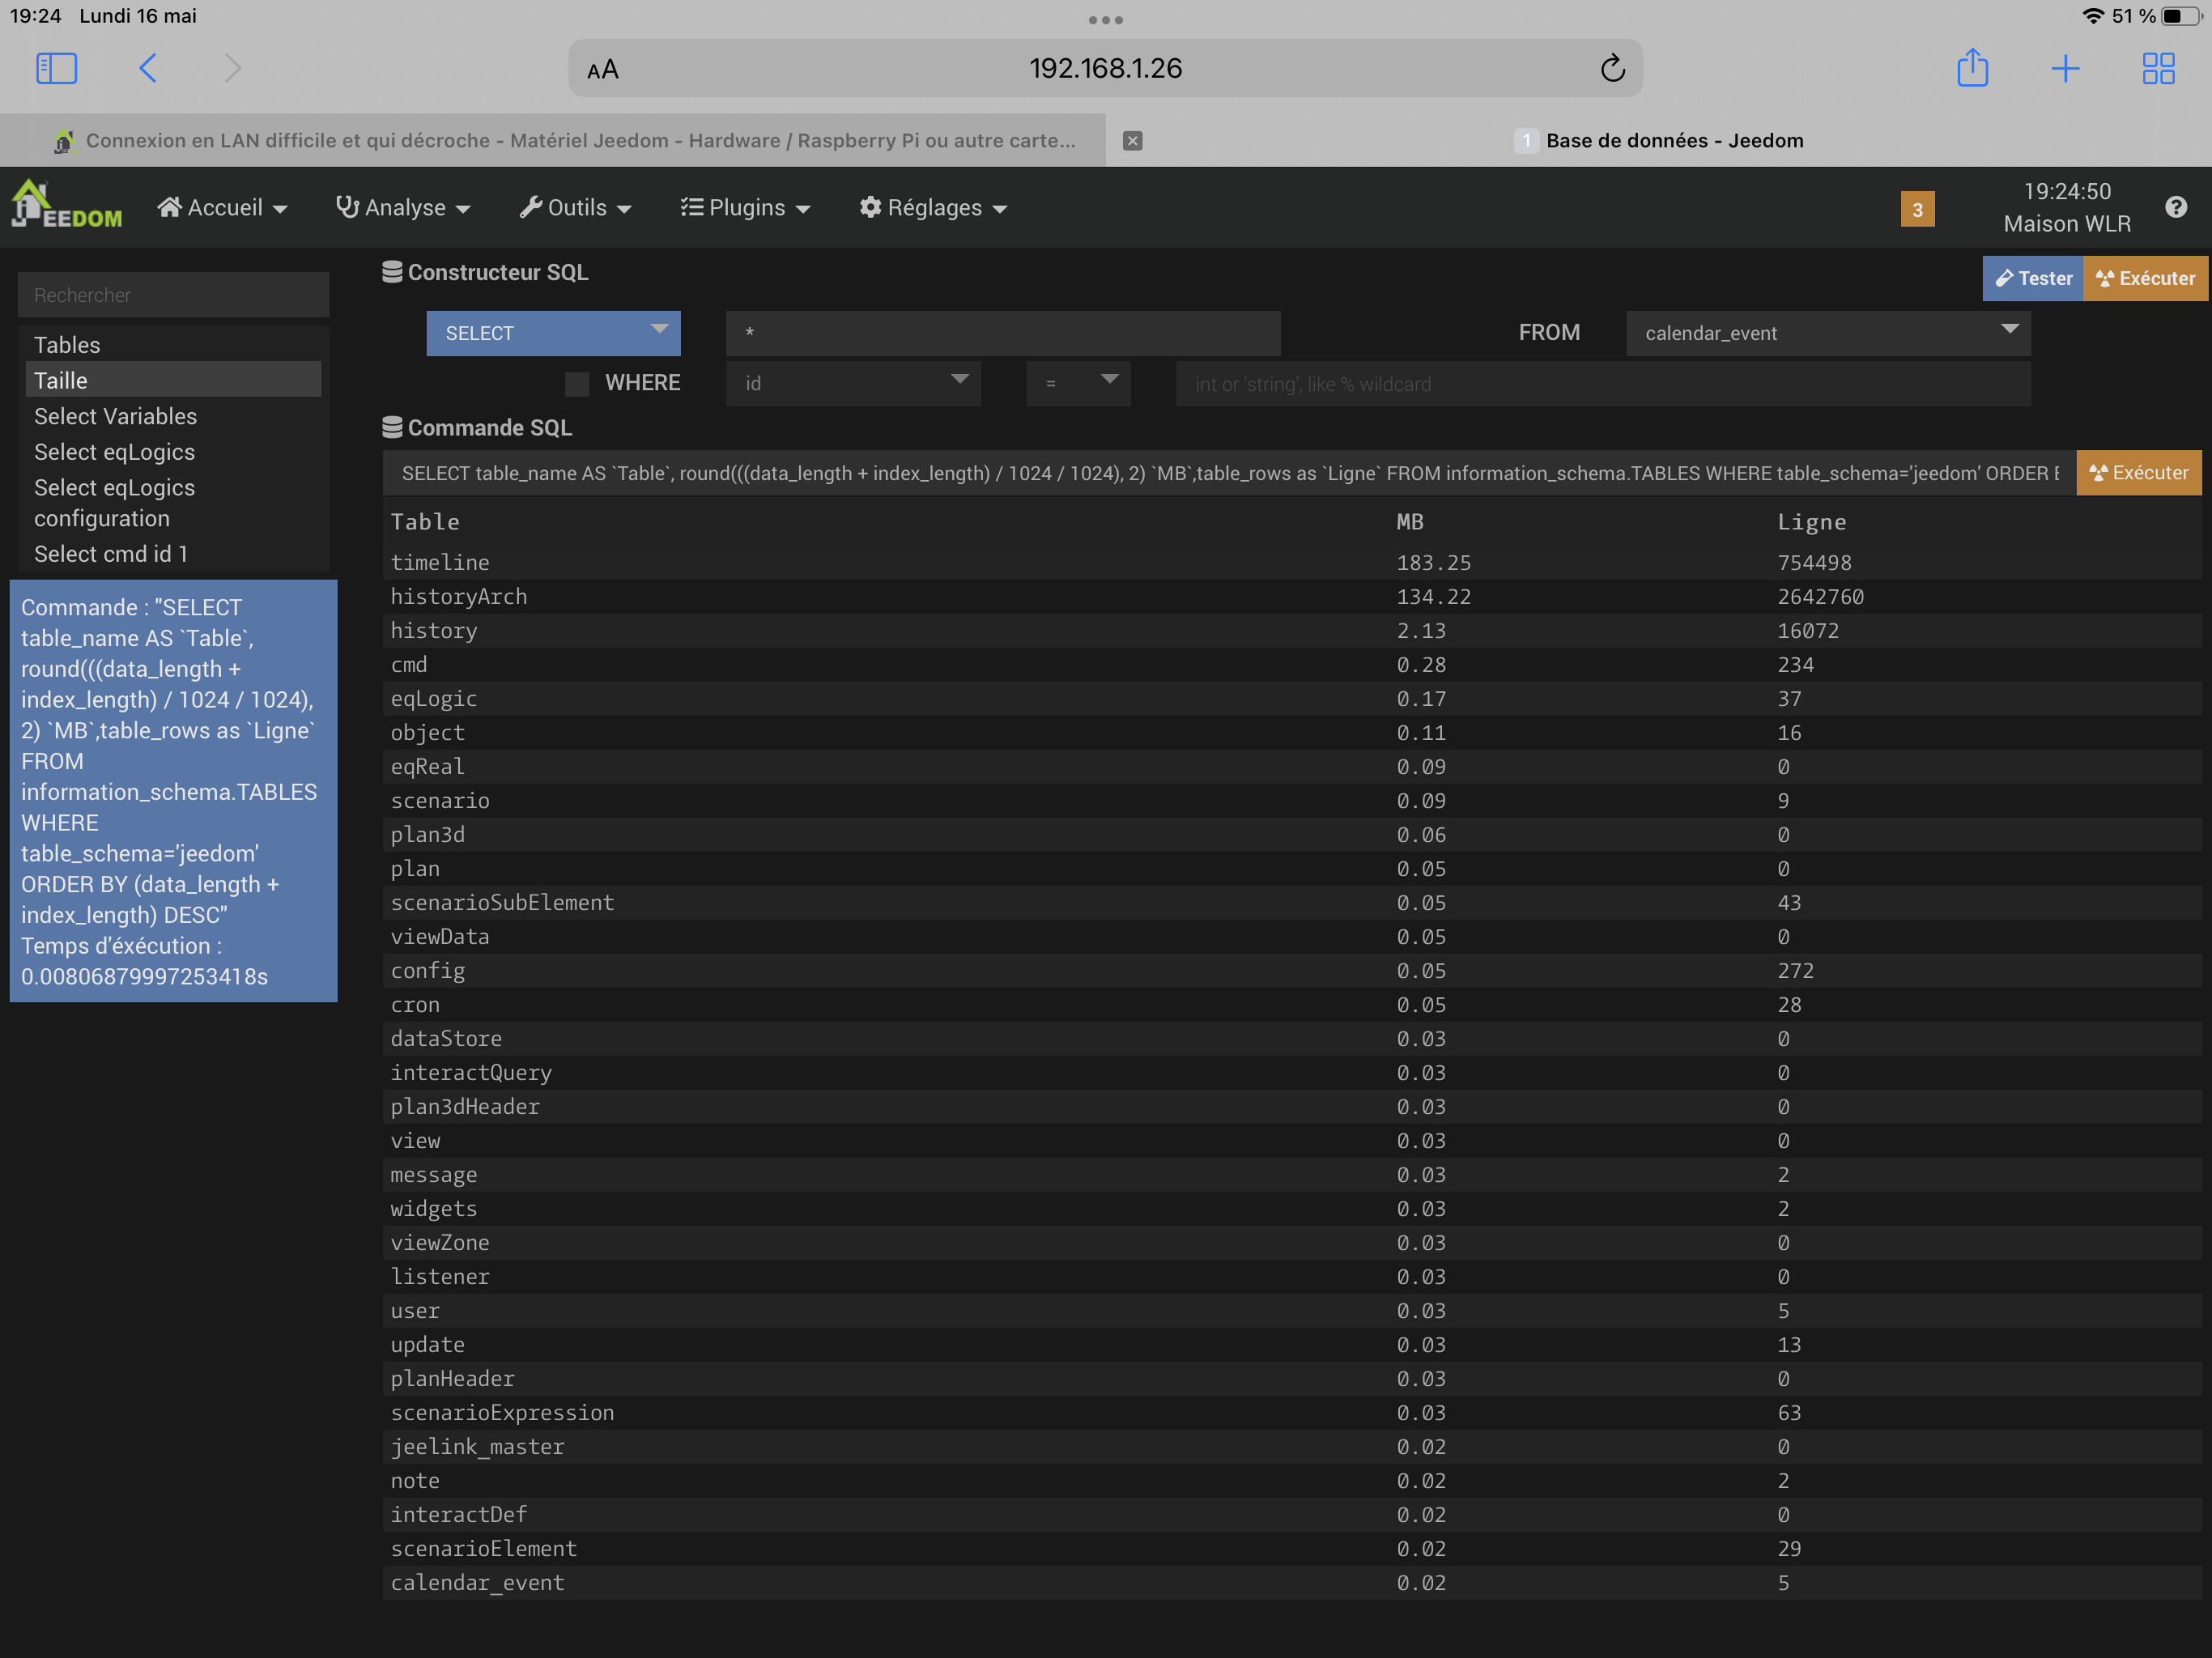Click the page reload icon
2212x1658 pixels.
coord(1611,68)
